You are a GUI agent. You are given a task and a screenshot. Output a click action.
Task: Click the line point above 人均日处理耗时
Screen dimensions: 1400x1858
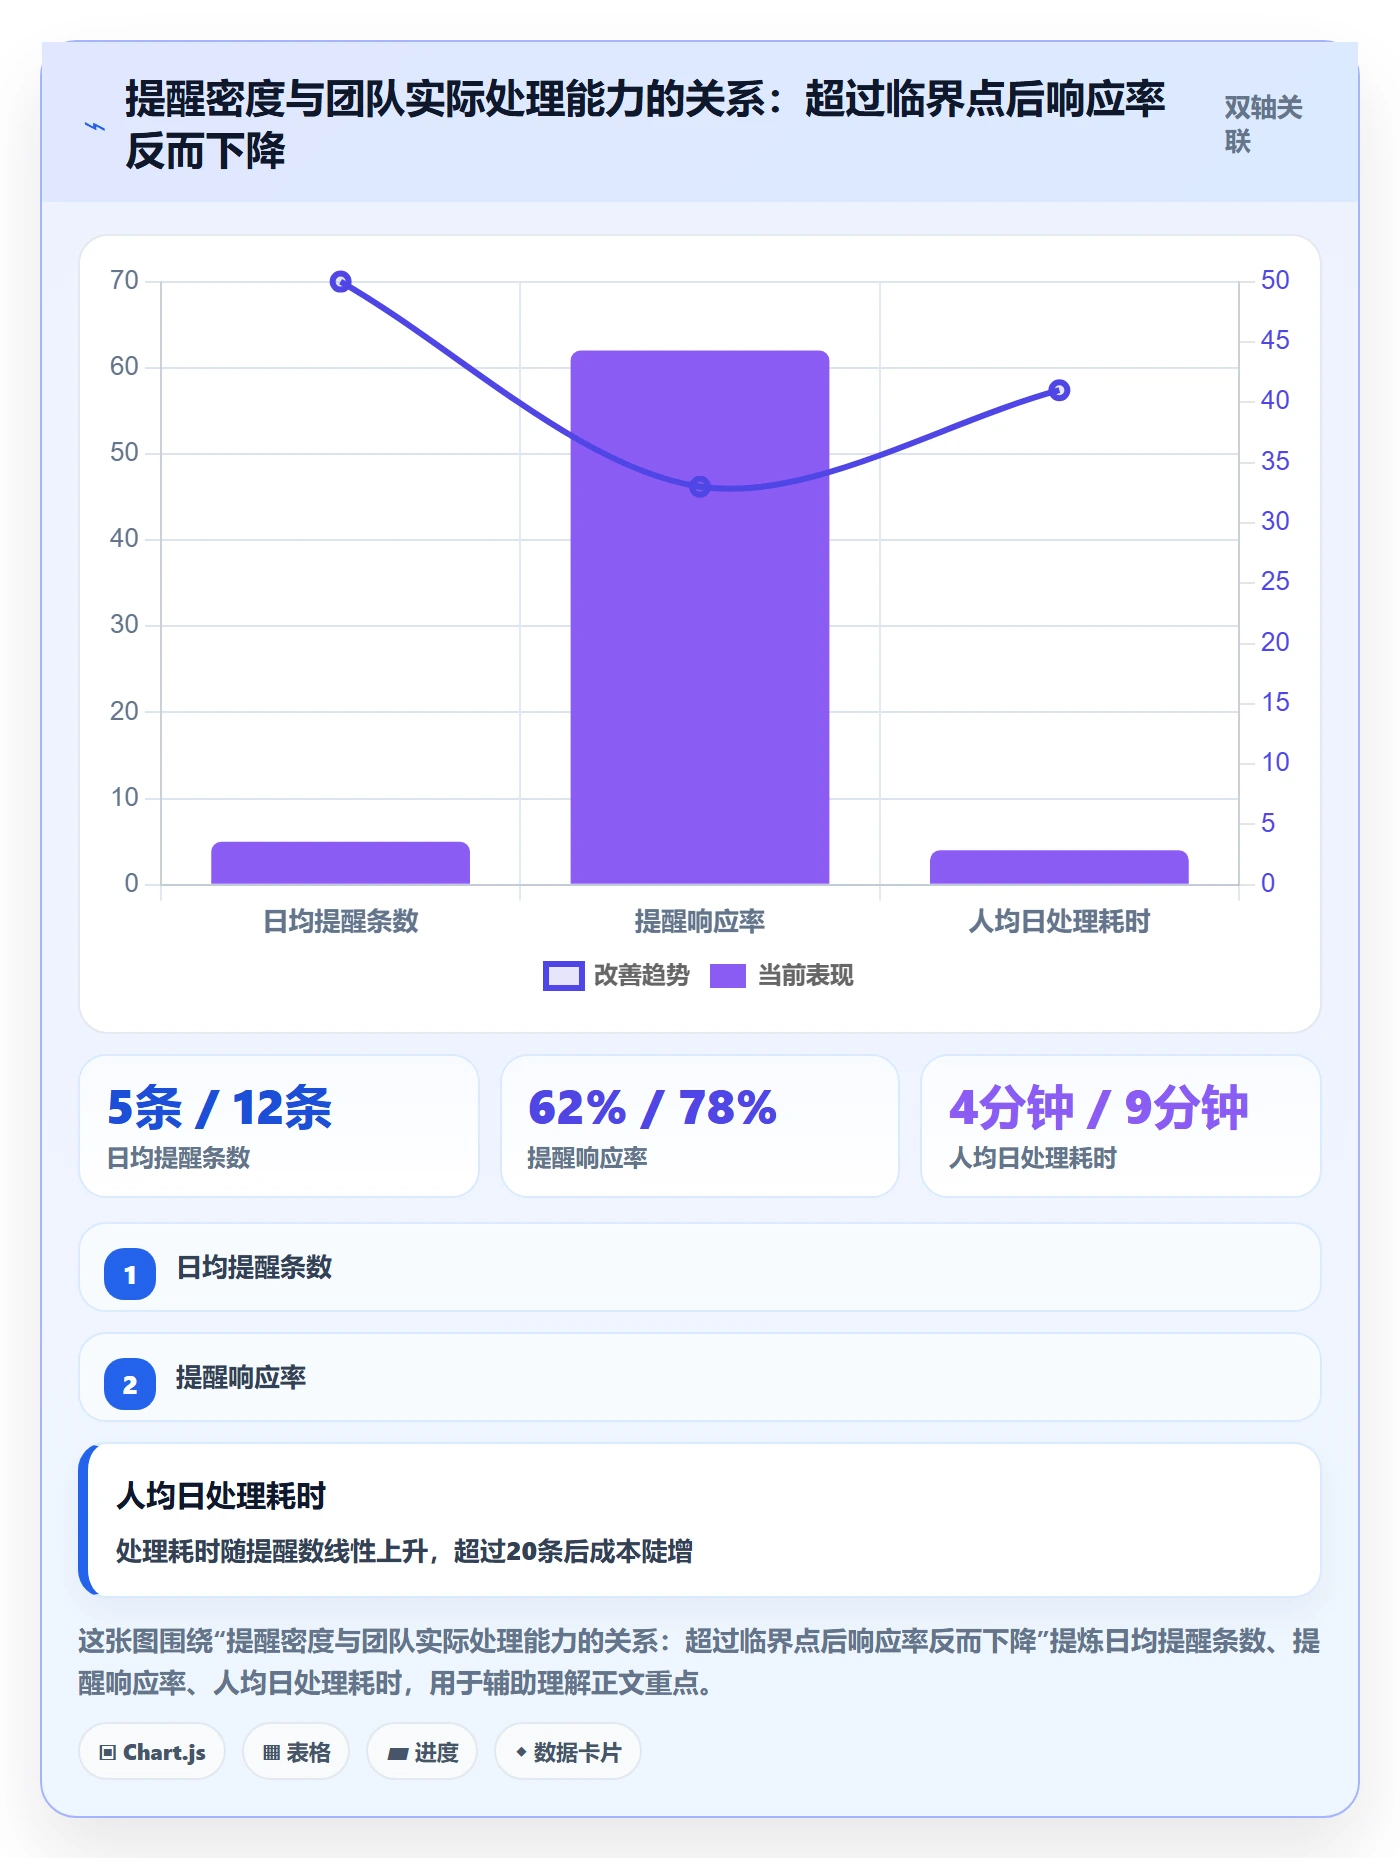[1060, 390]
